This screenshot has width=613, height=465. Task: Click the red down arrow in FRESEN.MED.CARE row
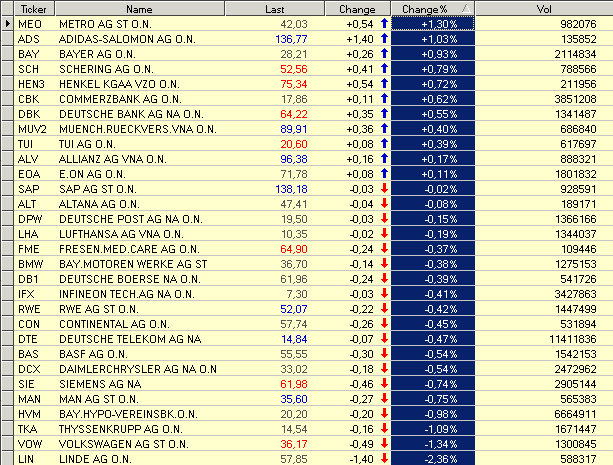click(x=384, y=248)
